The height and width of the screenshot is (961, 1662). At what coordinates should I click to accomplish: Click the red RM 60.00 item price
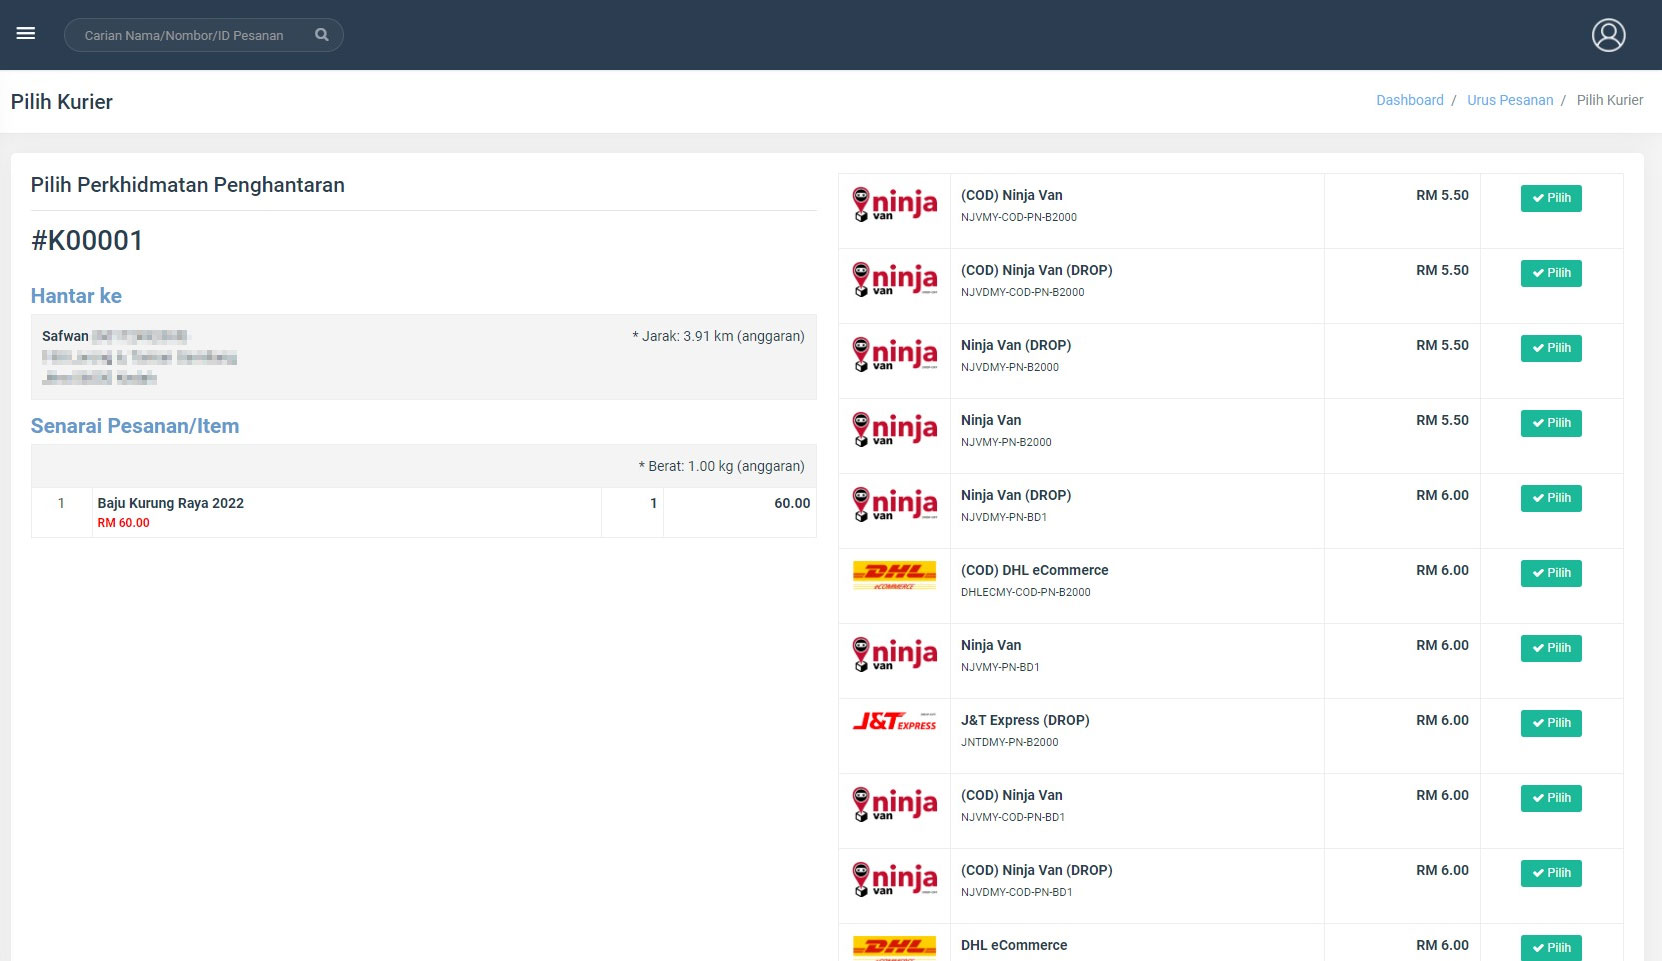[123, 523]
